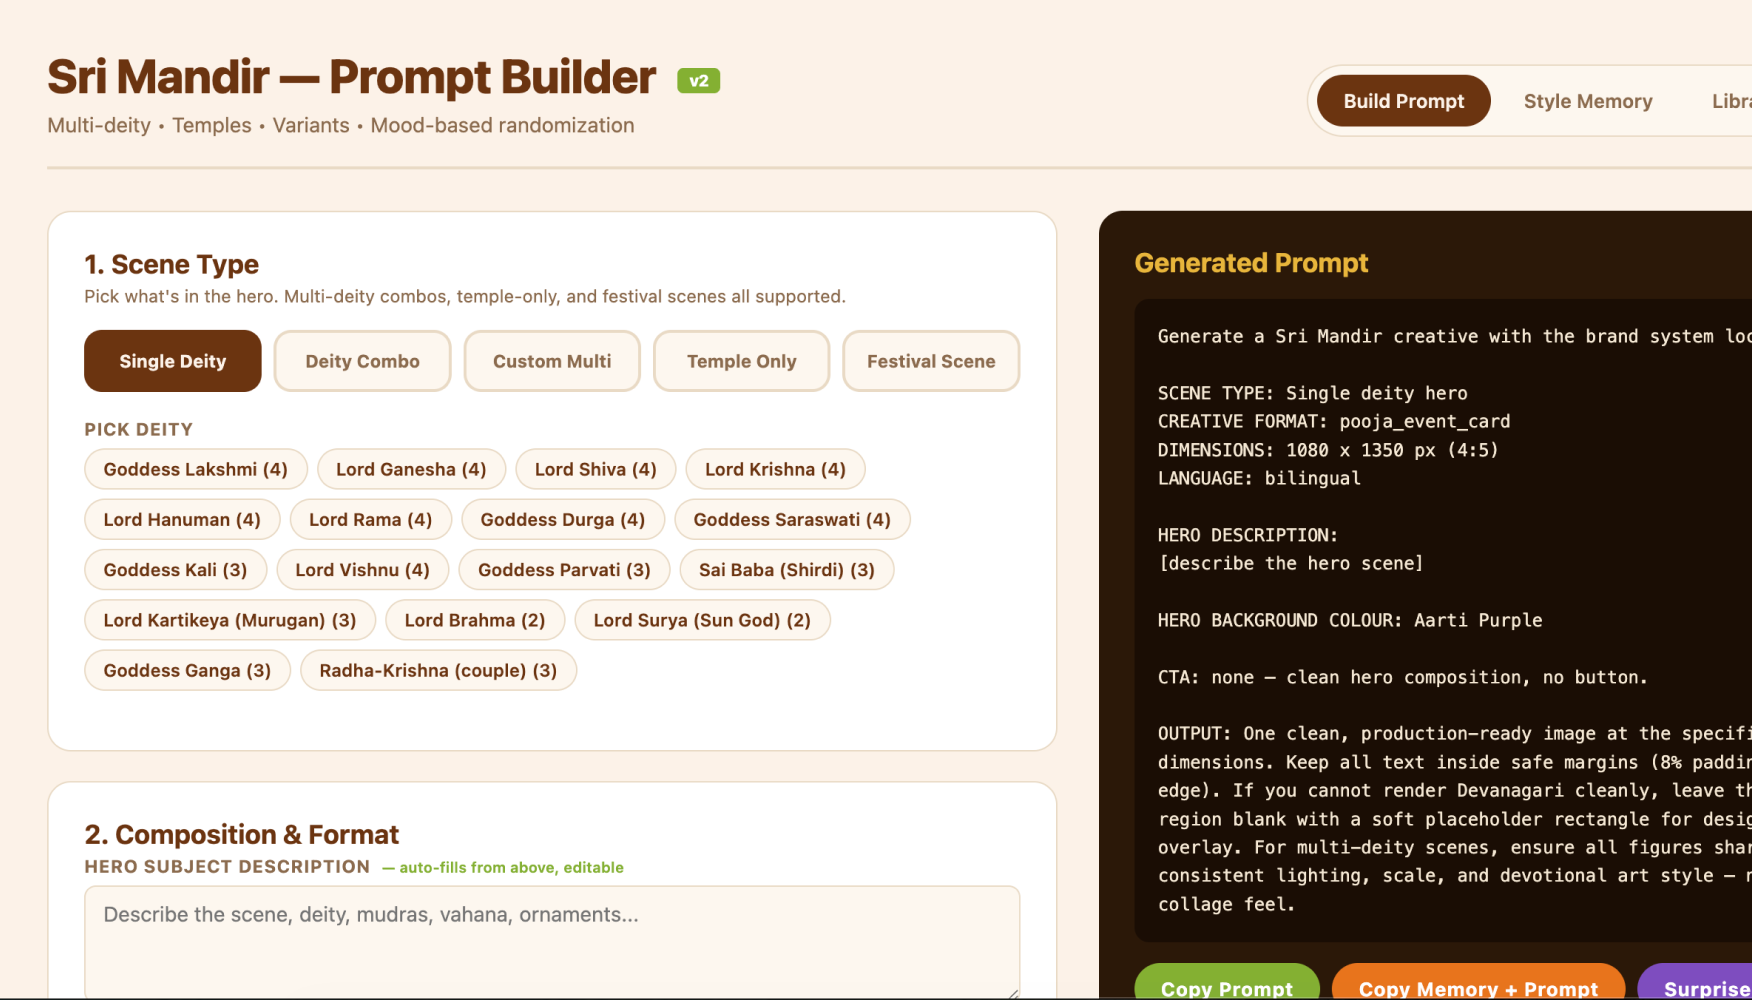Choose the Lord Vishnu (4) chip
Image resolution: width=1752 pixels, height=1000 pixels.
click(363, 569)
